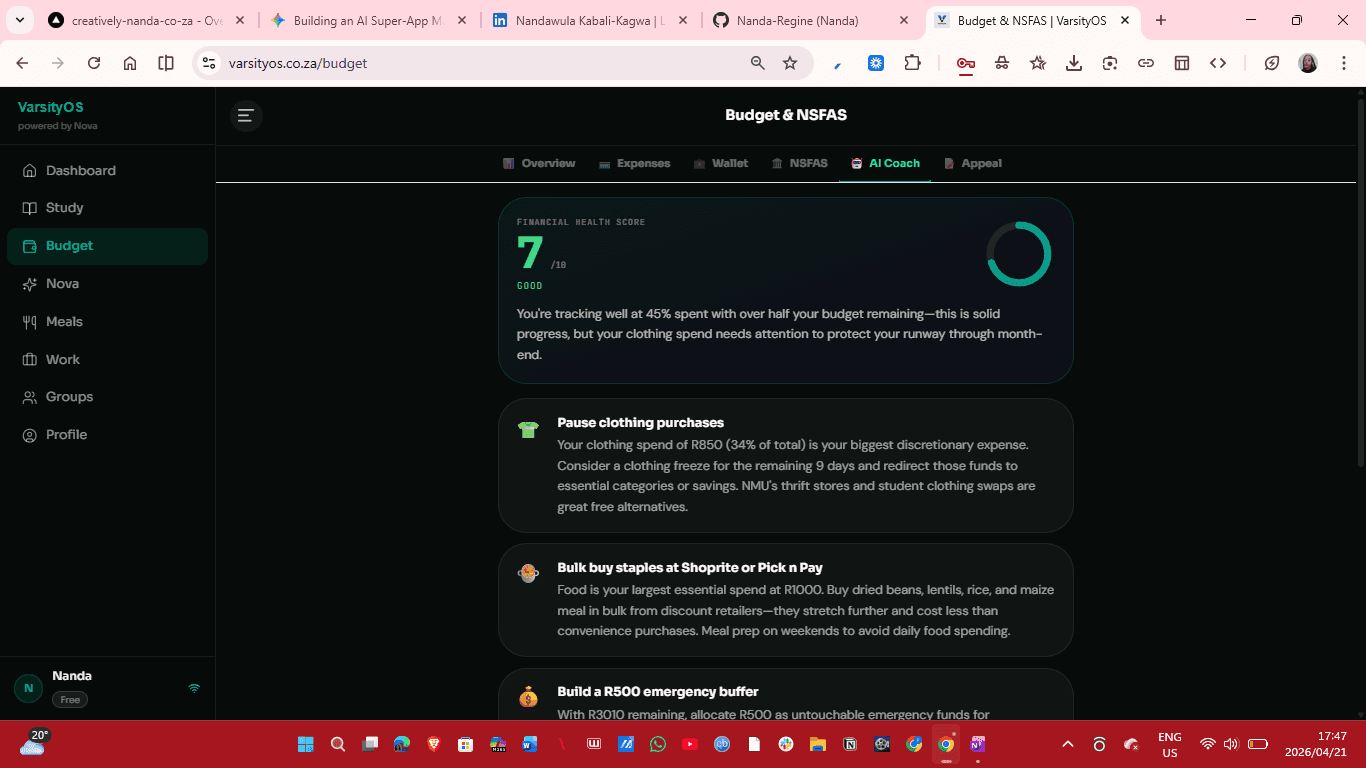1366x768 pixels.
Task: Open the browser downloads icon
Action: (x=1074, y=63)
